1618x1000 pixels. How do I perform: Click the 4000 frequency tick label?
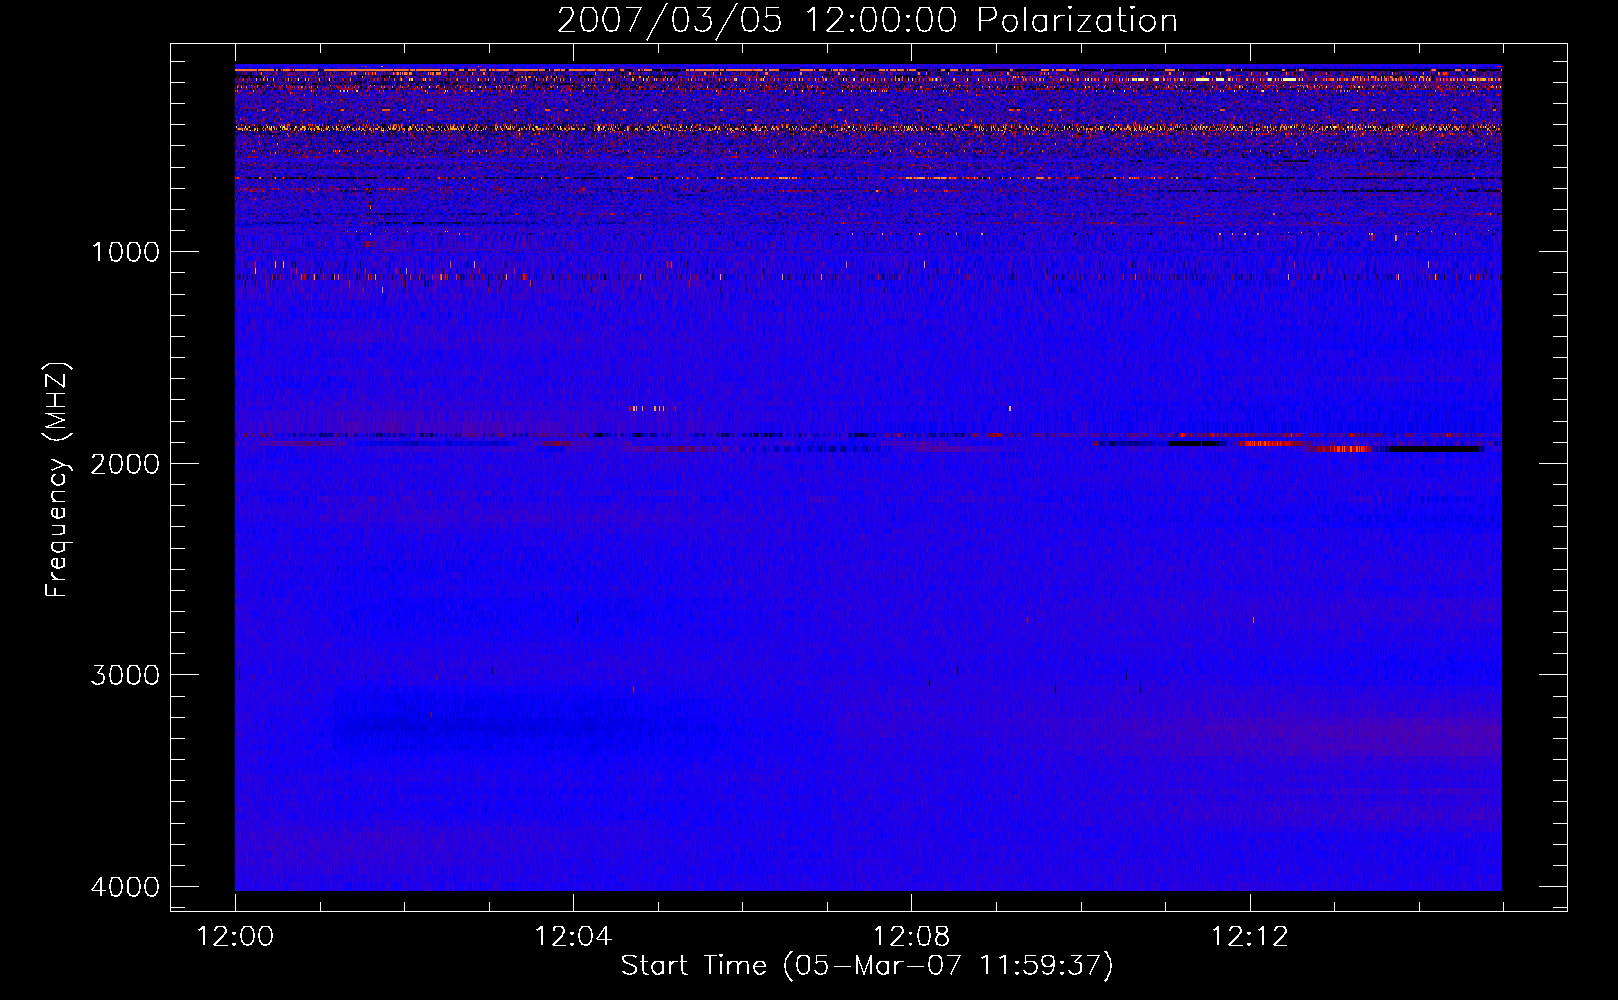(125, 886)
